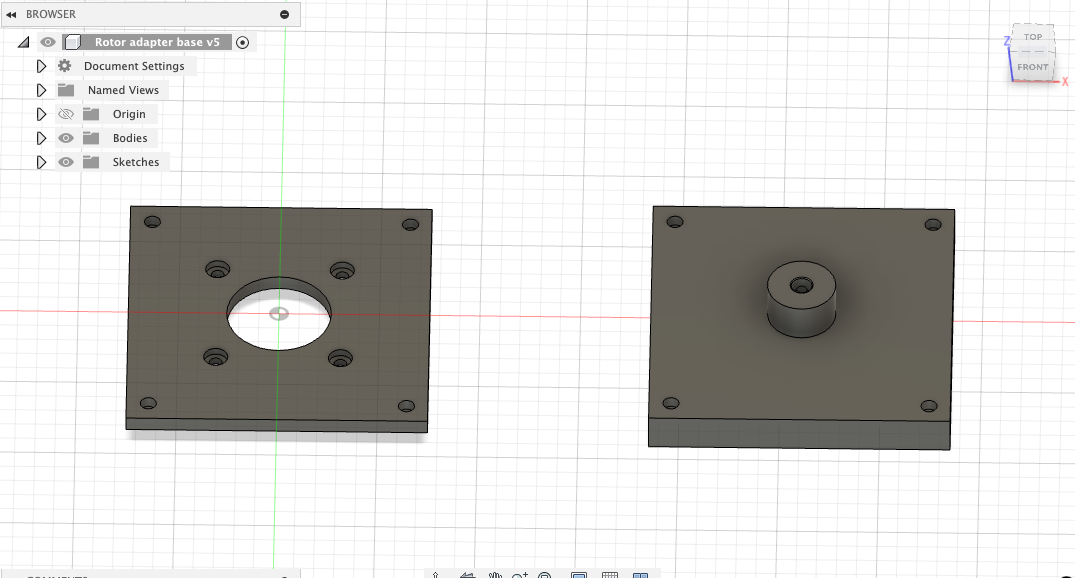
Task: Open Grid and Snaps icon in navigation bar
Action: 609,575
